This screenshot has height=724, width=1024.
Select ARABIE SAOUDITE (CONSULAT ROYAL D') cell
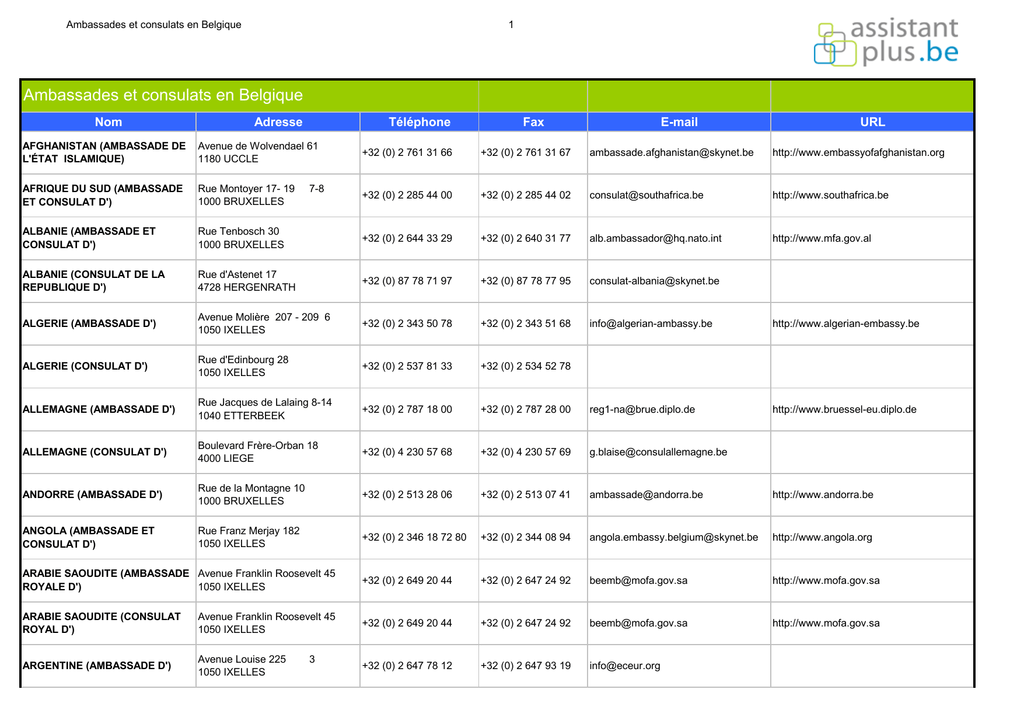point(108,623)
